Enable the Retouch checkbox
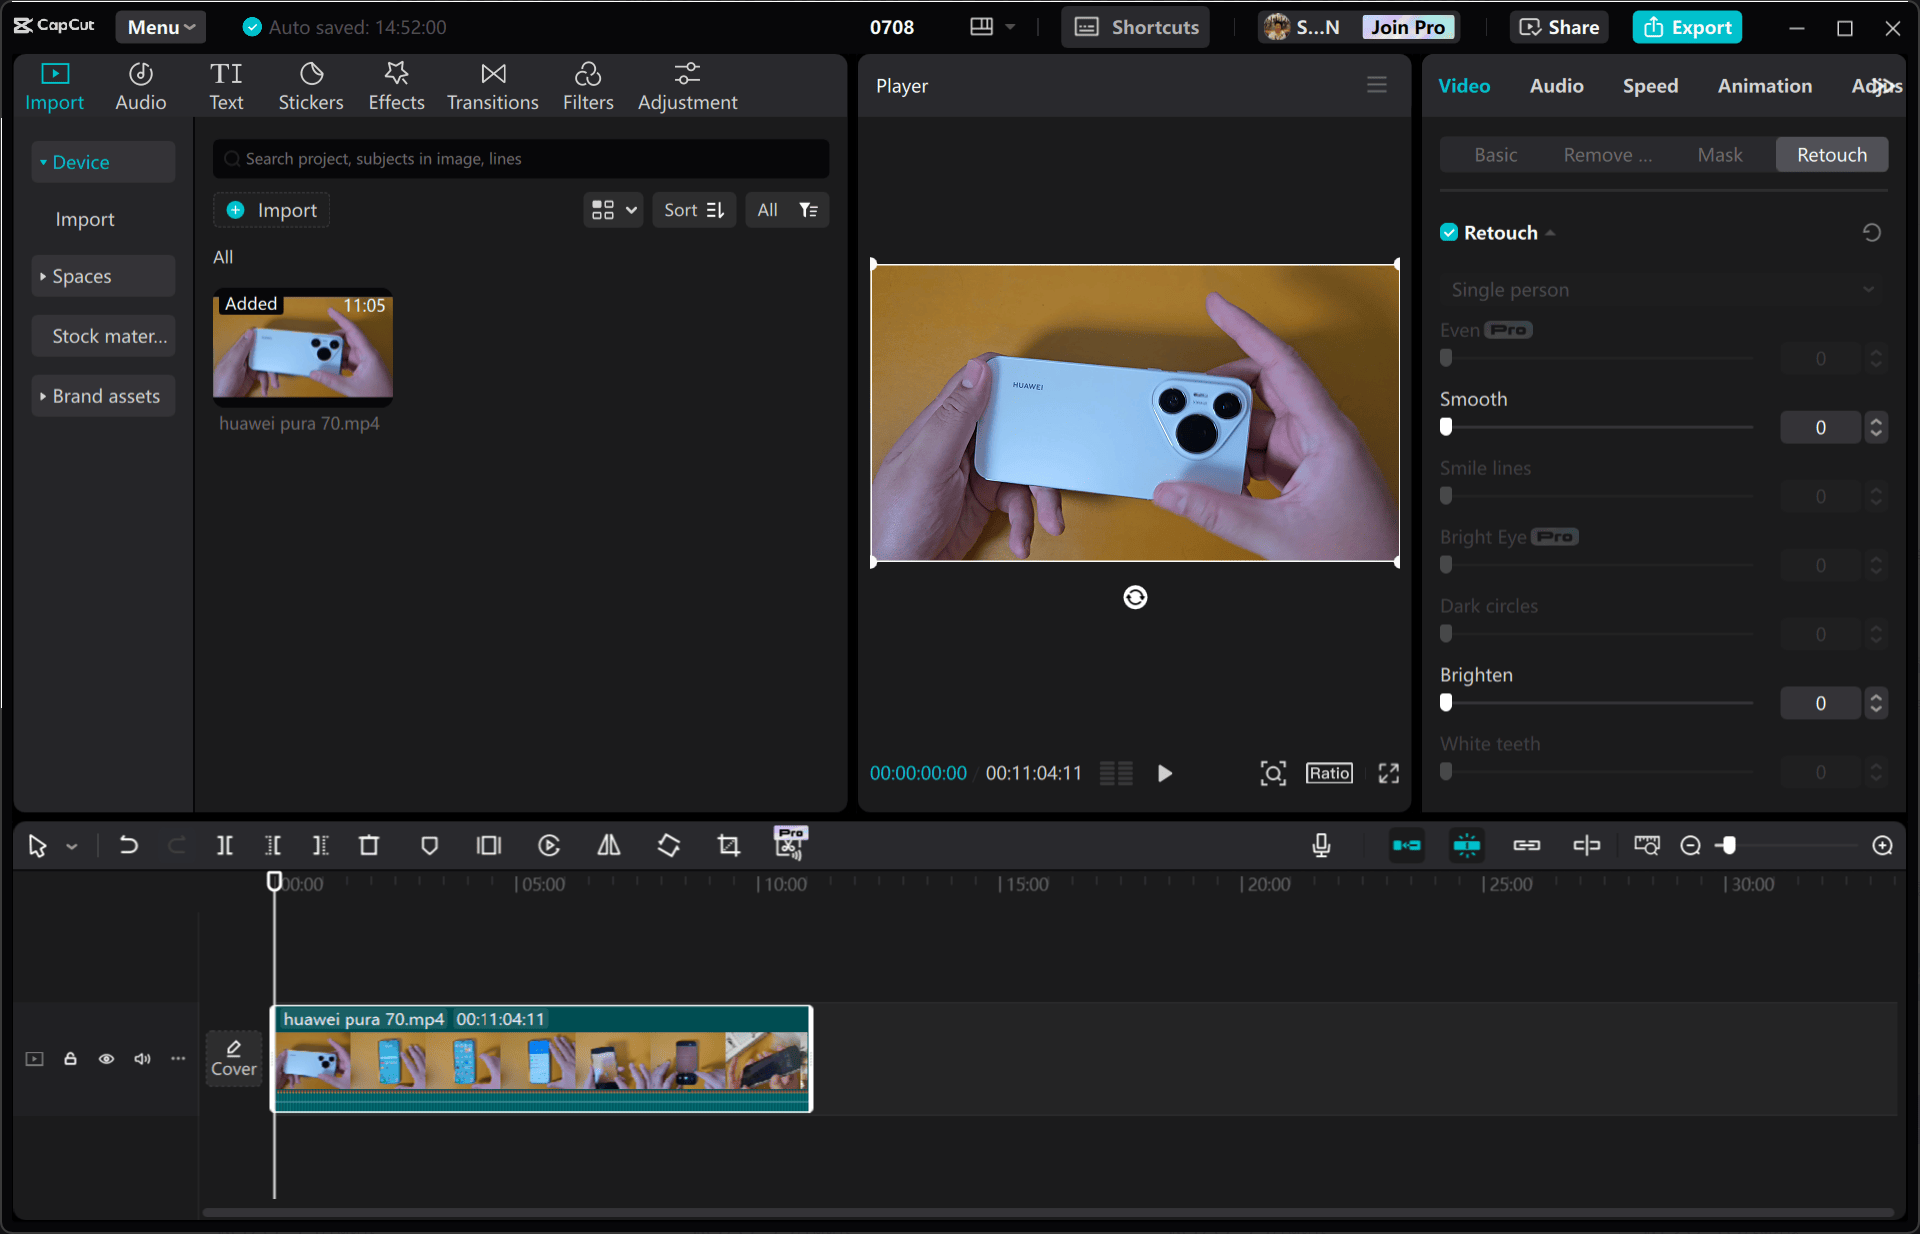Viewport: 1920px width, 1234px height. [1449, 233]
